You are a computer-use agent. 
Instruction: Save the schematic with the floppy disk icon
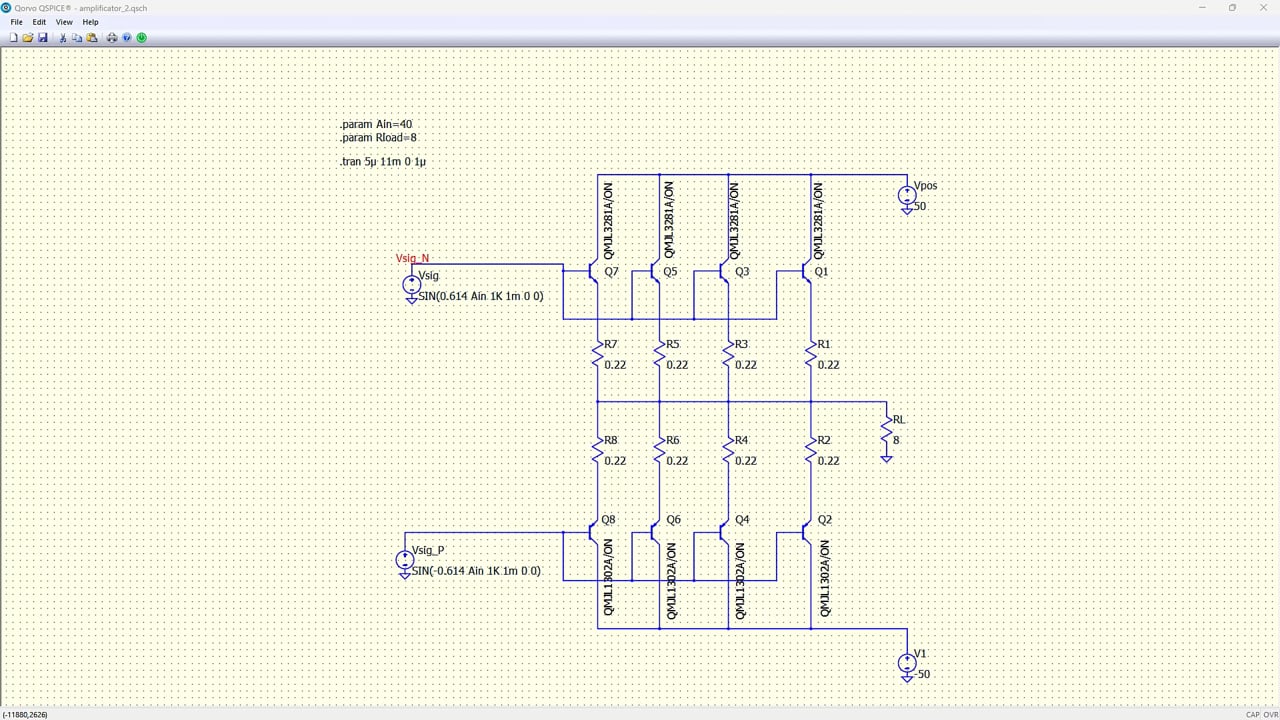[x=43, y=38]
